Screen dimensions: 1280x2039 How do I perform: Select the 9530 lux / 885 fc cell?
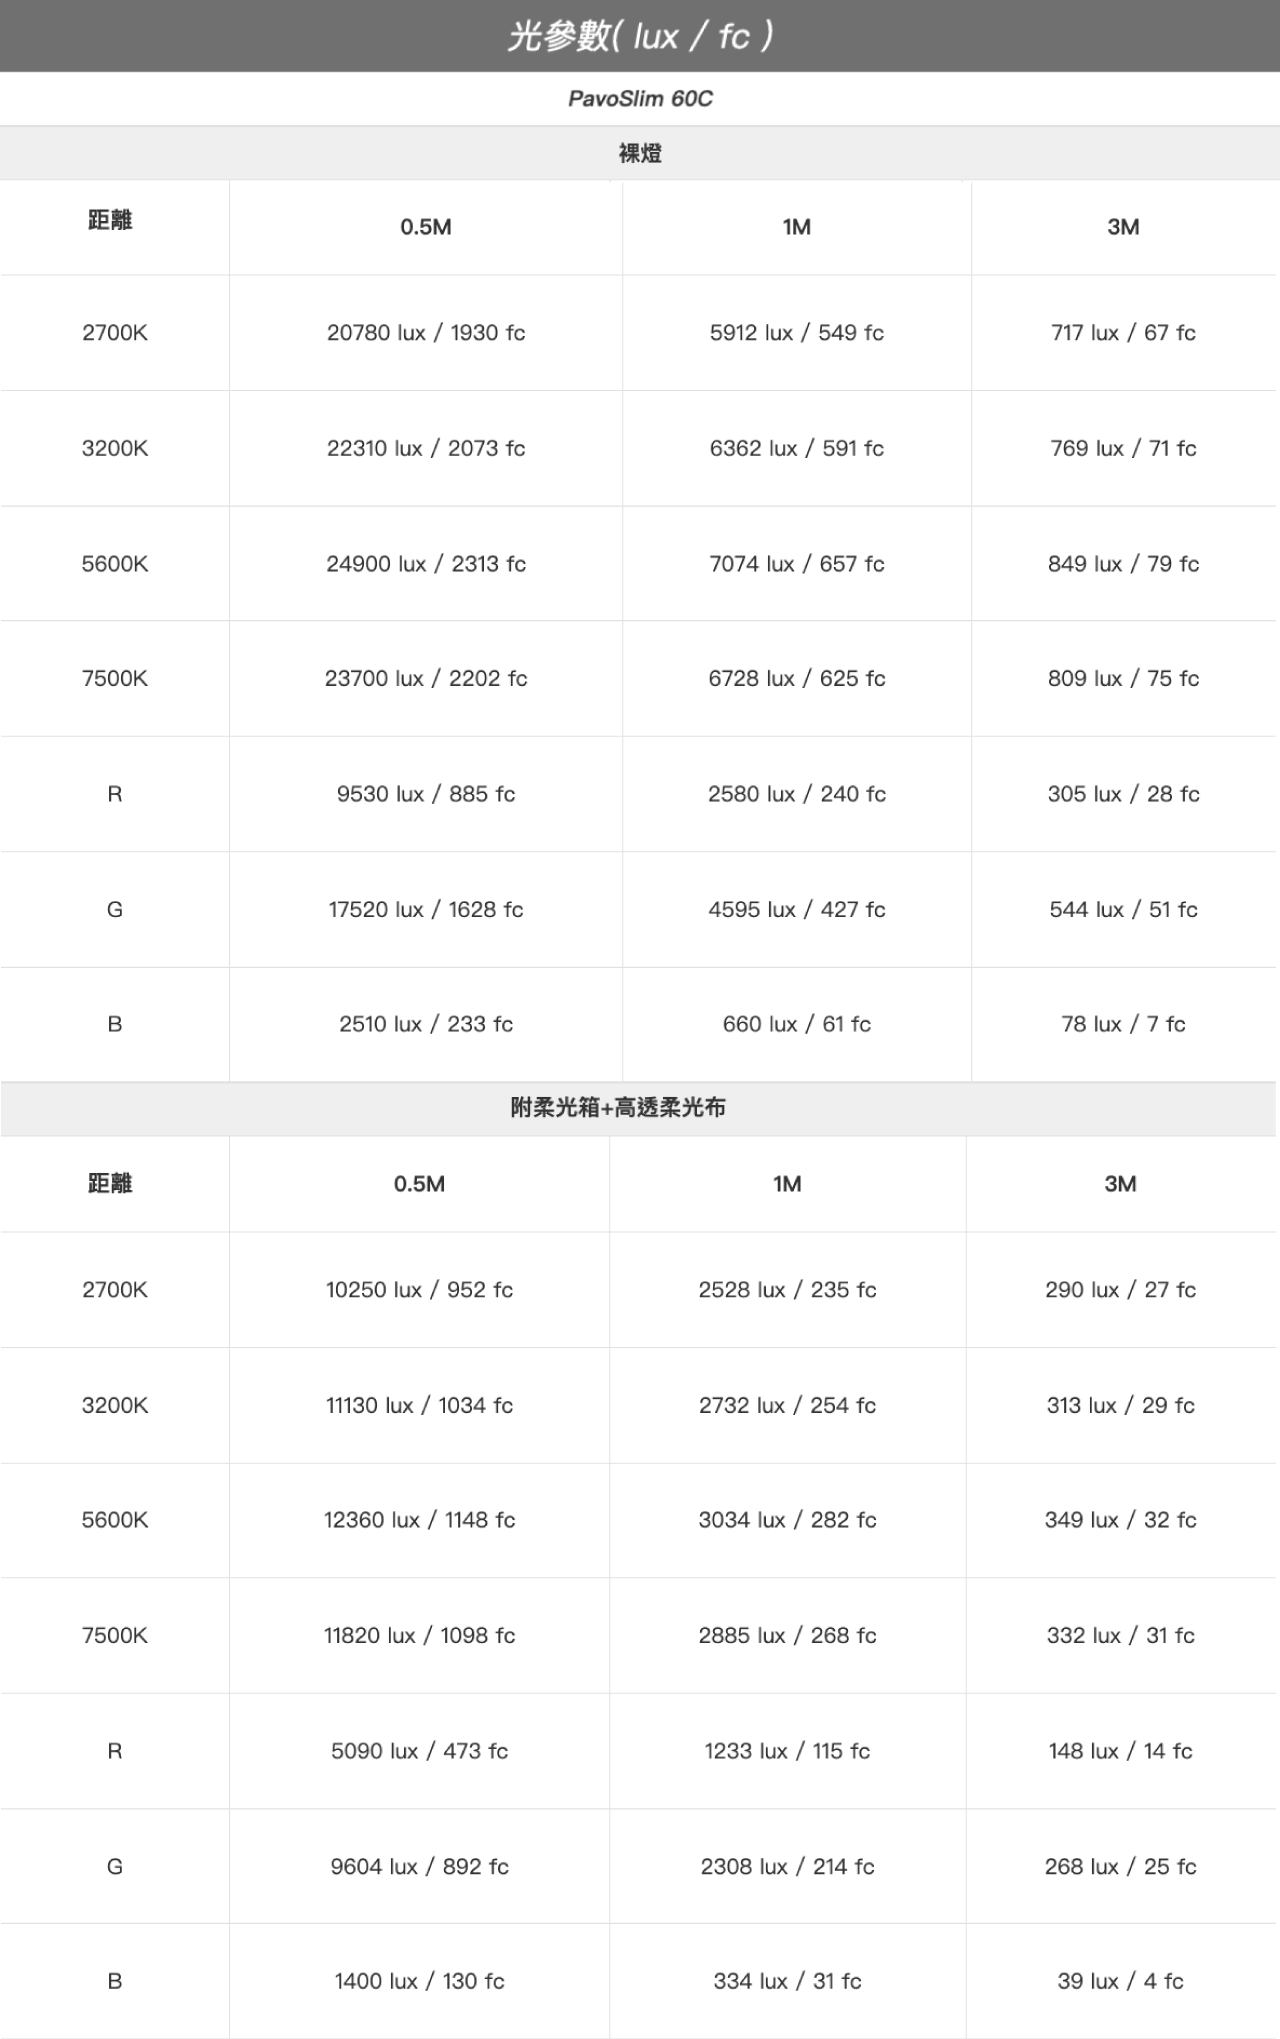point(426,794)
